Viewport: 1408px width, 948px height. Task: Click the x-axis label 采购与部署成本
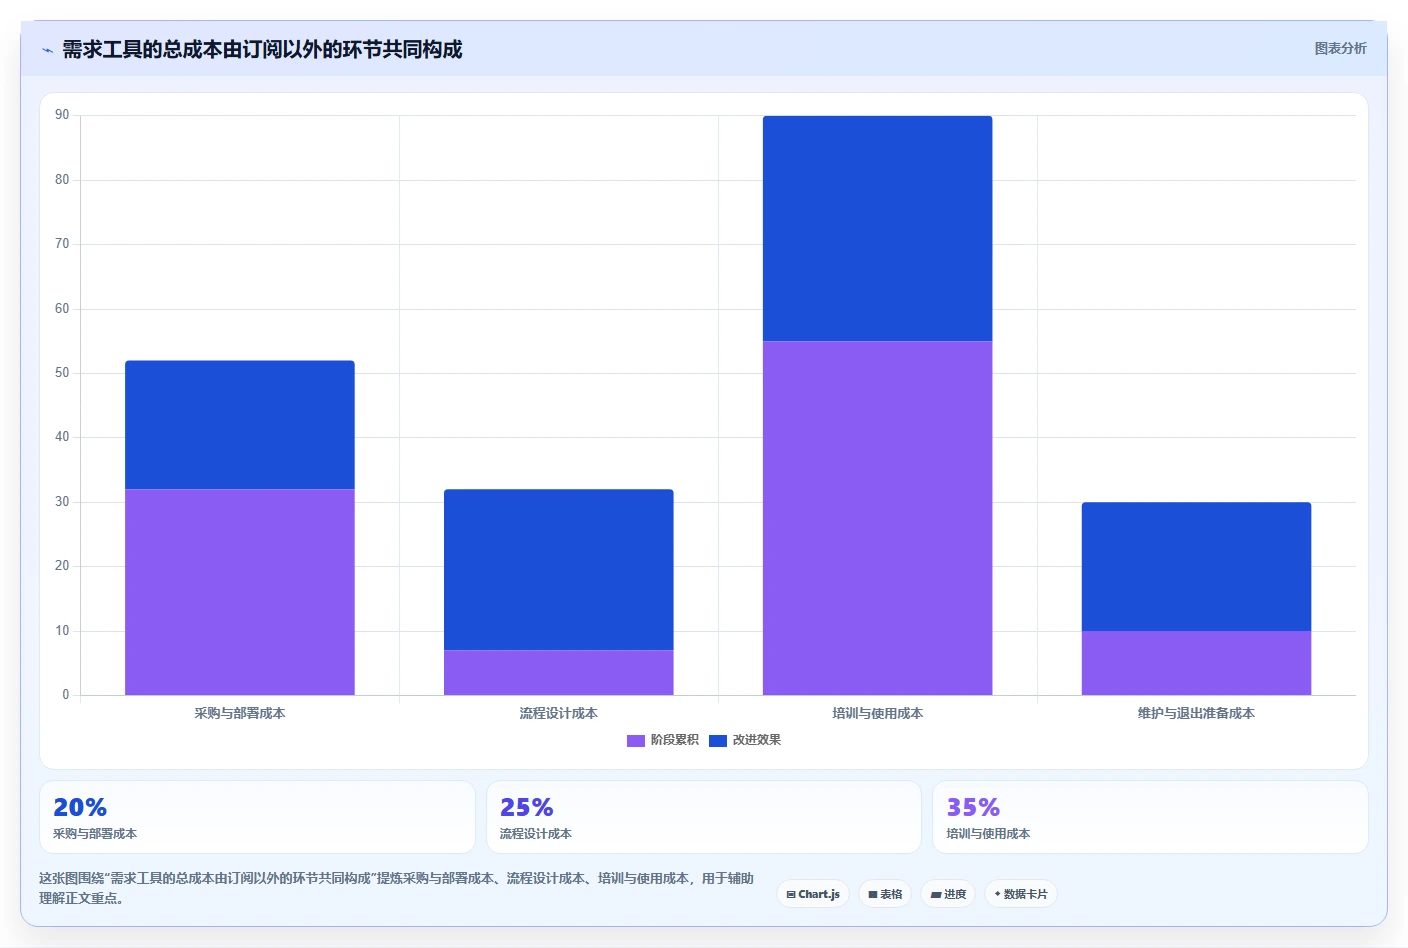coord(240,713)
